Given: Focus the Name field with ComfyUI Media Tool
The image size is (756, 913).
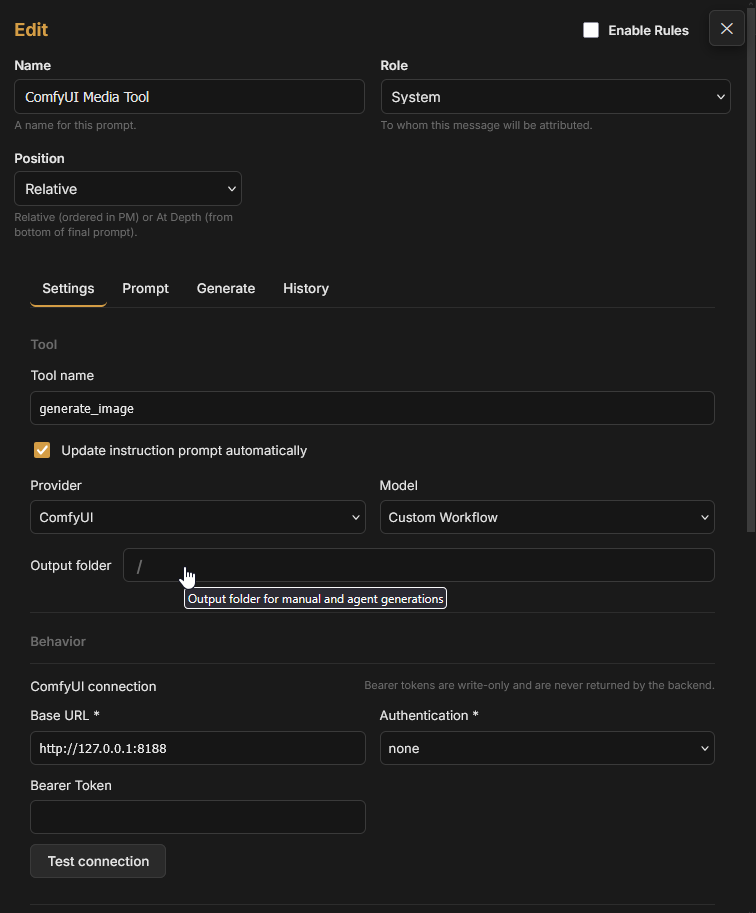Looking at the screenshot, I should [189, 97].
